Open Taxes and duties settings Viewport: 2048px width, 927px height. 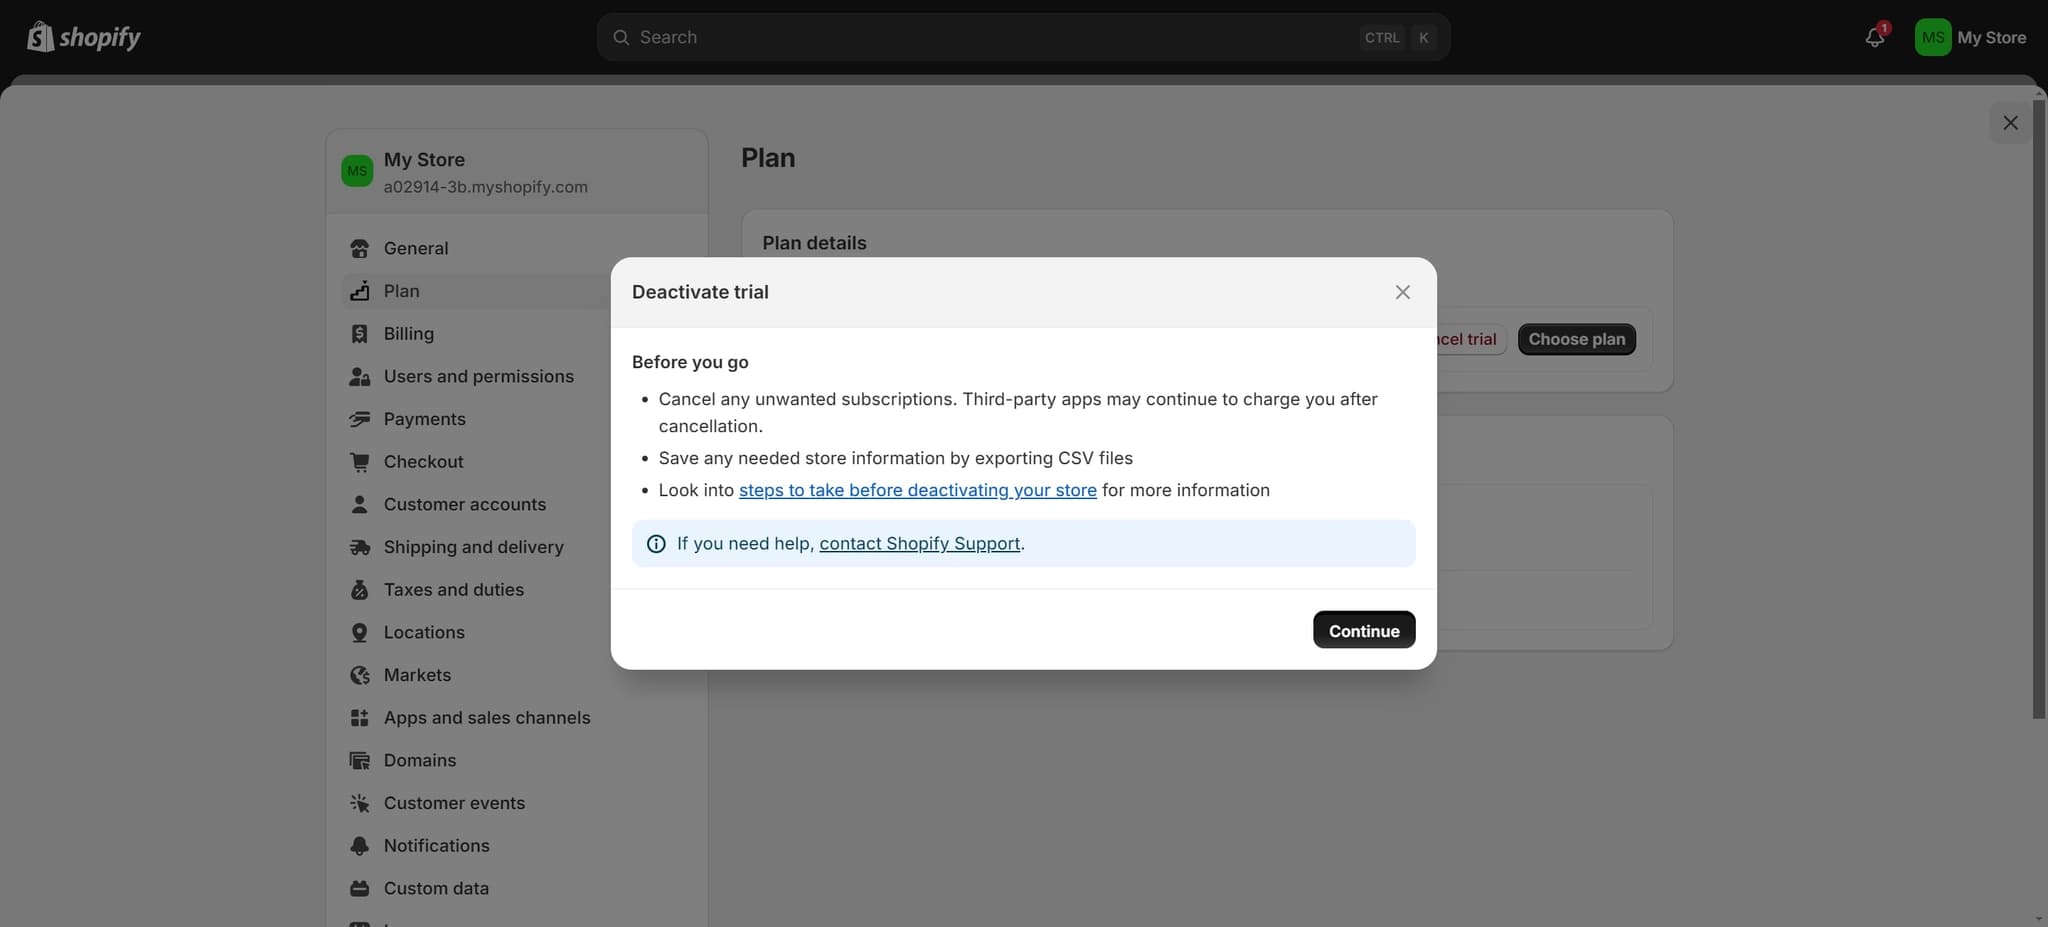click(x=453, y=590)
